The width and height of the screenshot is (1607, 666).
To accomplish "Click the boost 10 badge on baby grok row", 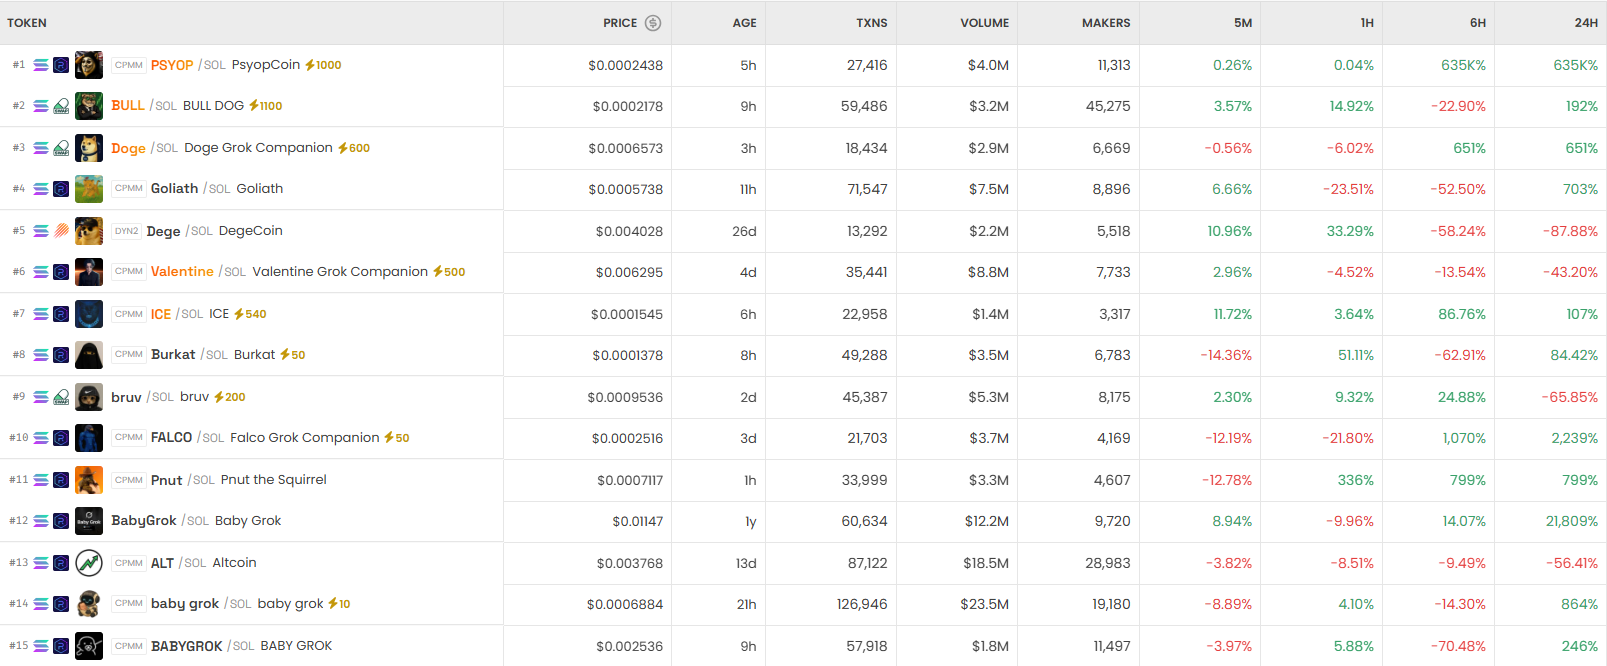I will (339, 604).
